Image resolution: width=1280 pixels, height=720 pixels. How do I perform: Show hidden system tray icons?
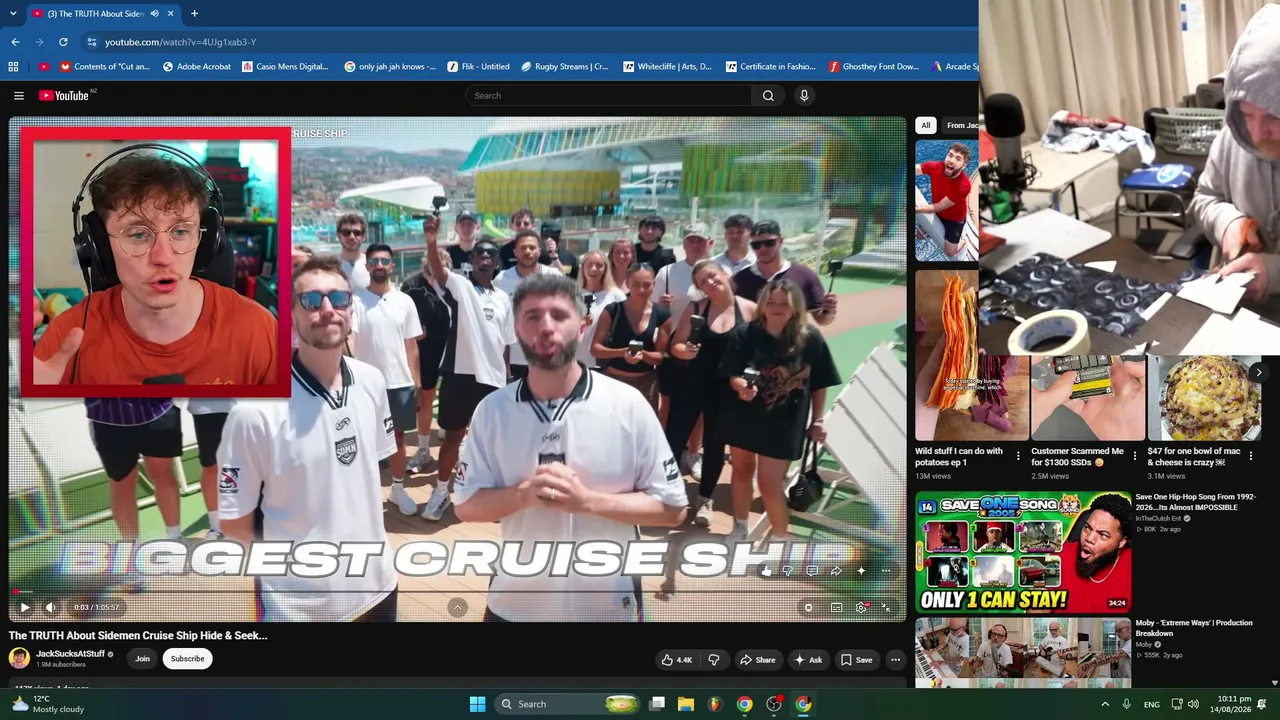click(1105, 704)
